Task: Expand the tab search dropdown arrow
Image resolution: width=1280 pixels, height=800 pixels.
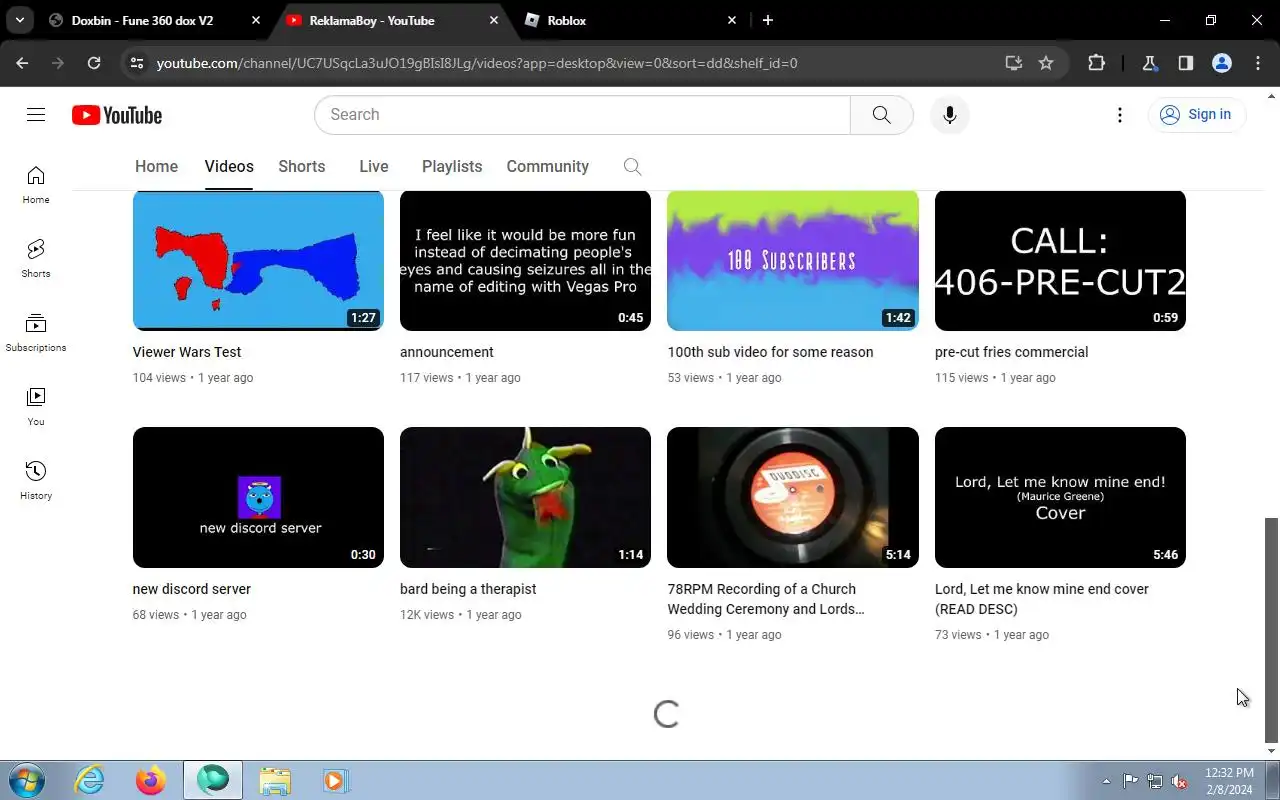Action: pyautogui.click(x=20, y=20)
